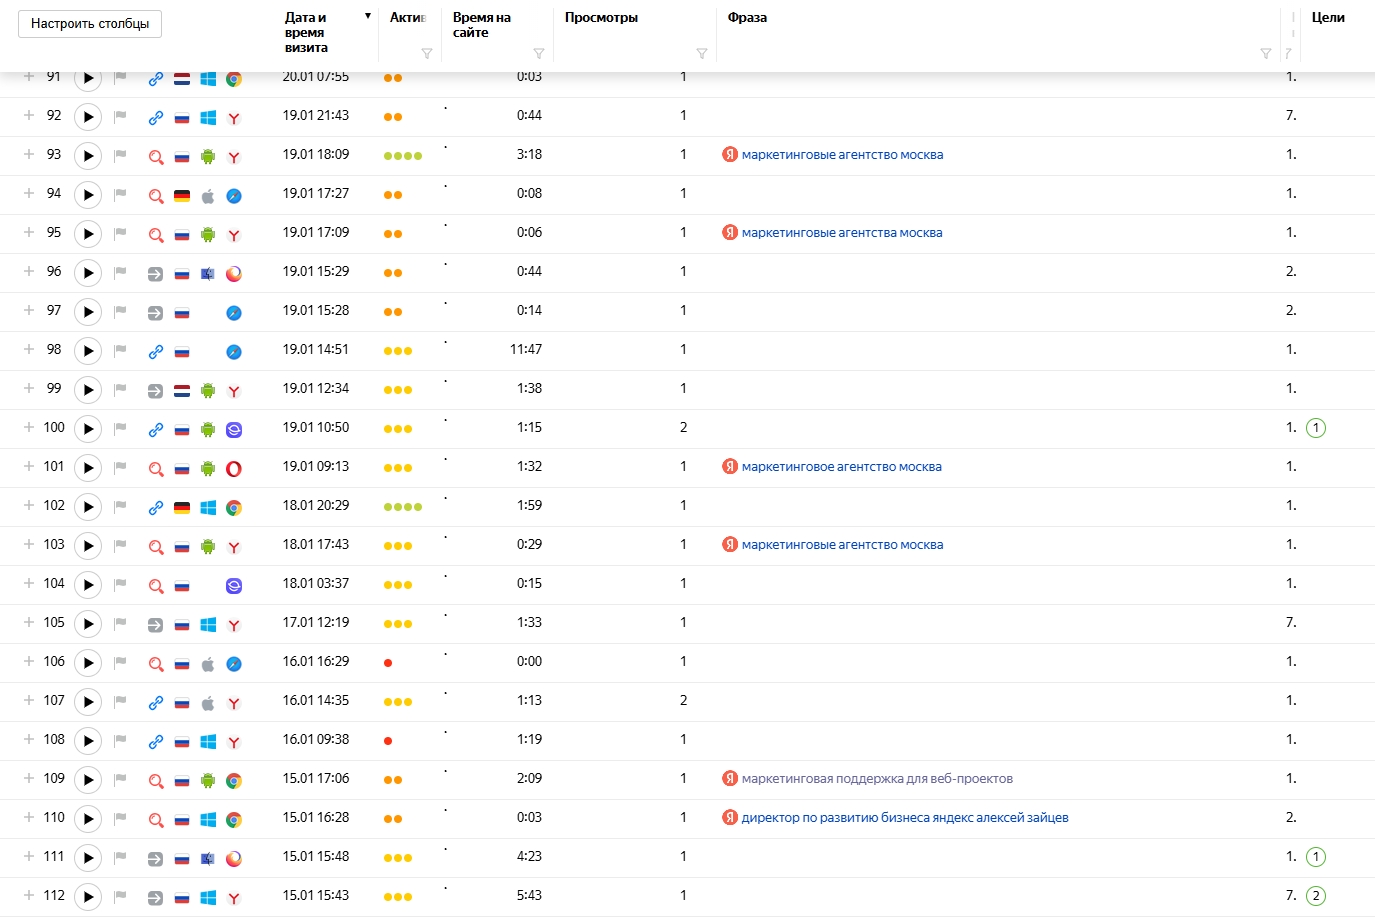Play the recording of visit 100

(88, 429)
